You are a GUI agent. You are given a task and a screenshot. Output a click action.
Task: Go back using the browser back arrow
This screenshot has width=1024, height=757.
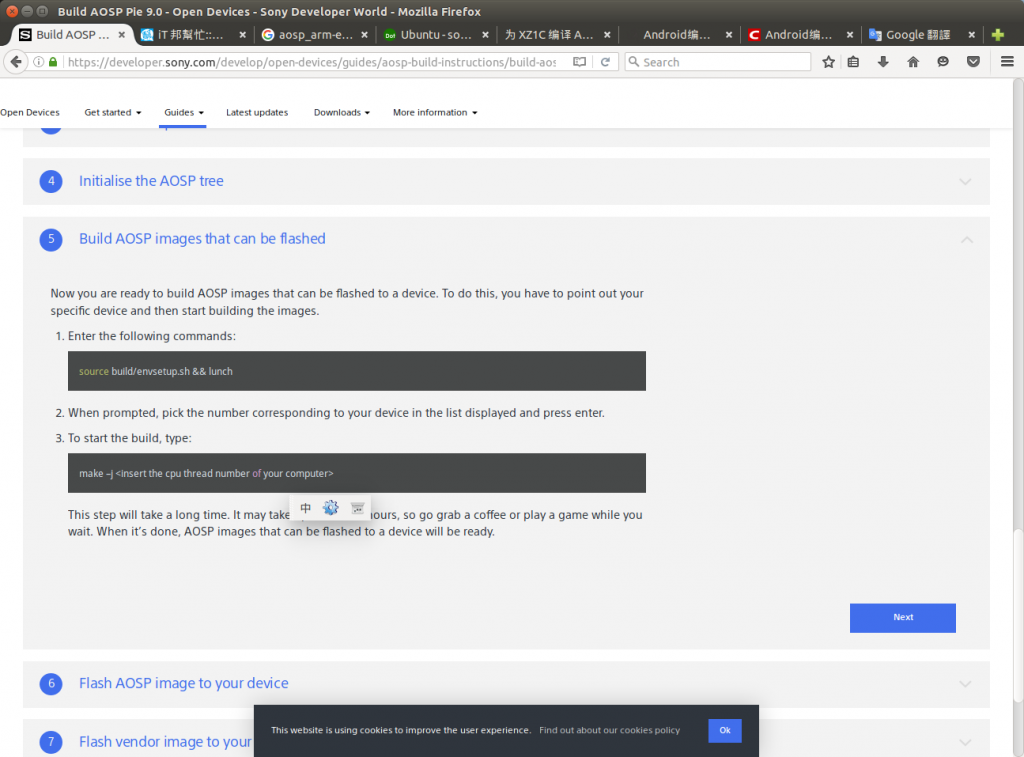16,62
